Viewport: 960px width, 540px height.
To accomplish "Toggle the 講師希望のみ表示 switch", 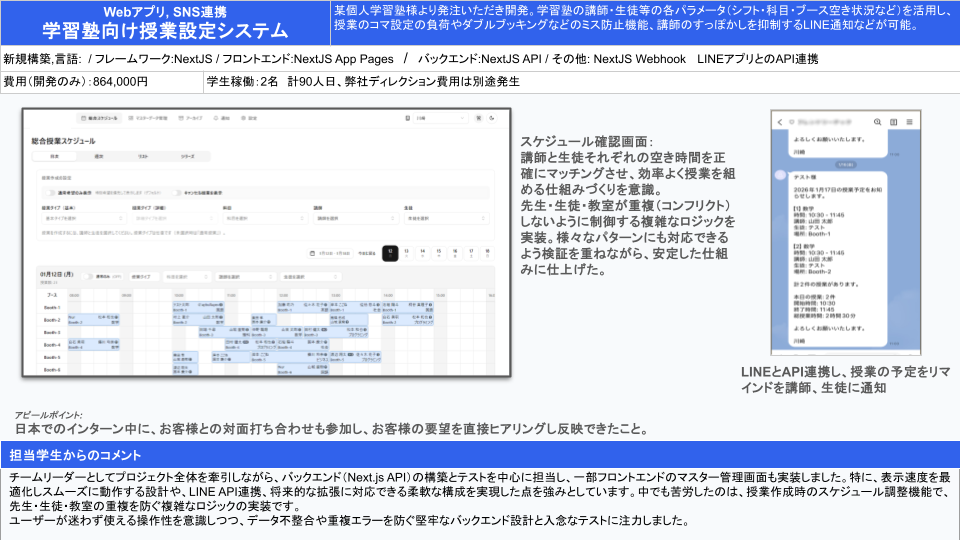I will click(49, 191).
